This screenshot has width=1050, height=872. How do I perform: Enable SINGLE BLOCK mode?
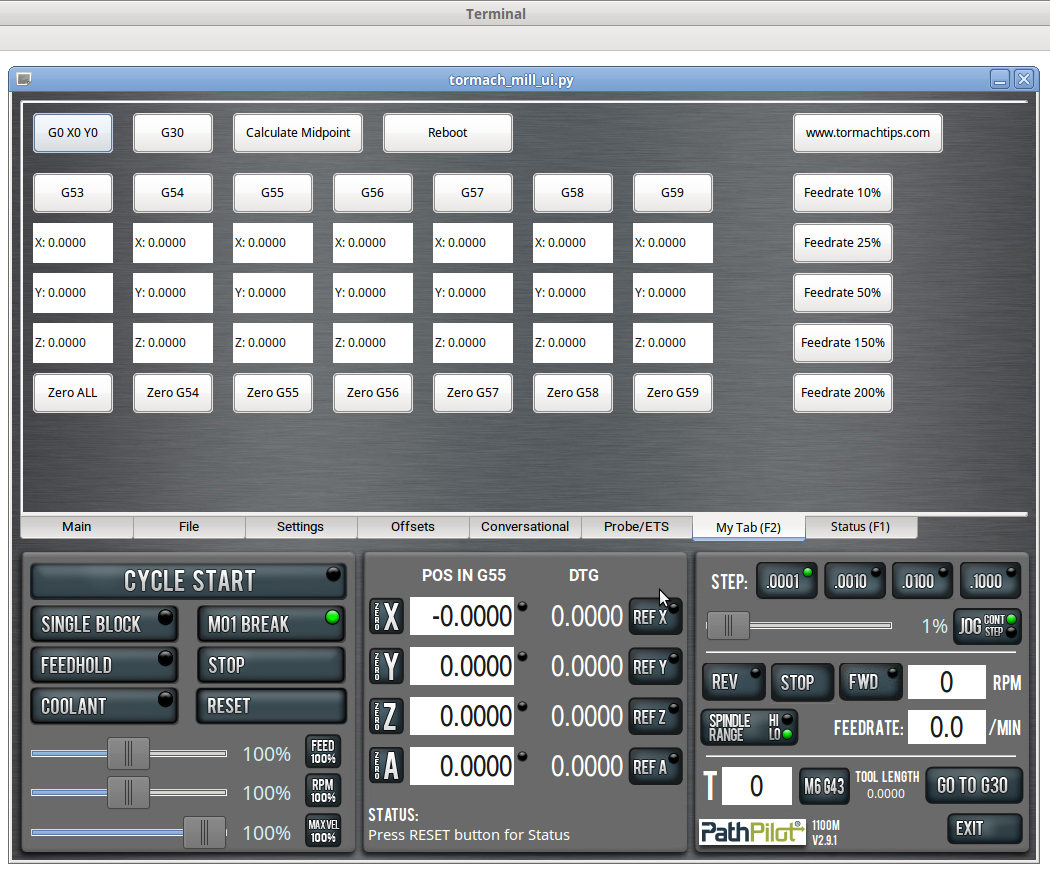click(104, 624)
